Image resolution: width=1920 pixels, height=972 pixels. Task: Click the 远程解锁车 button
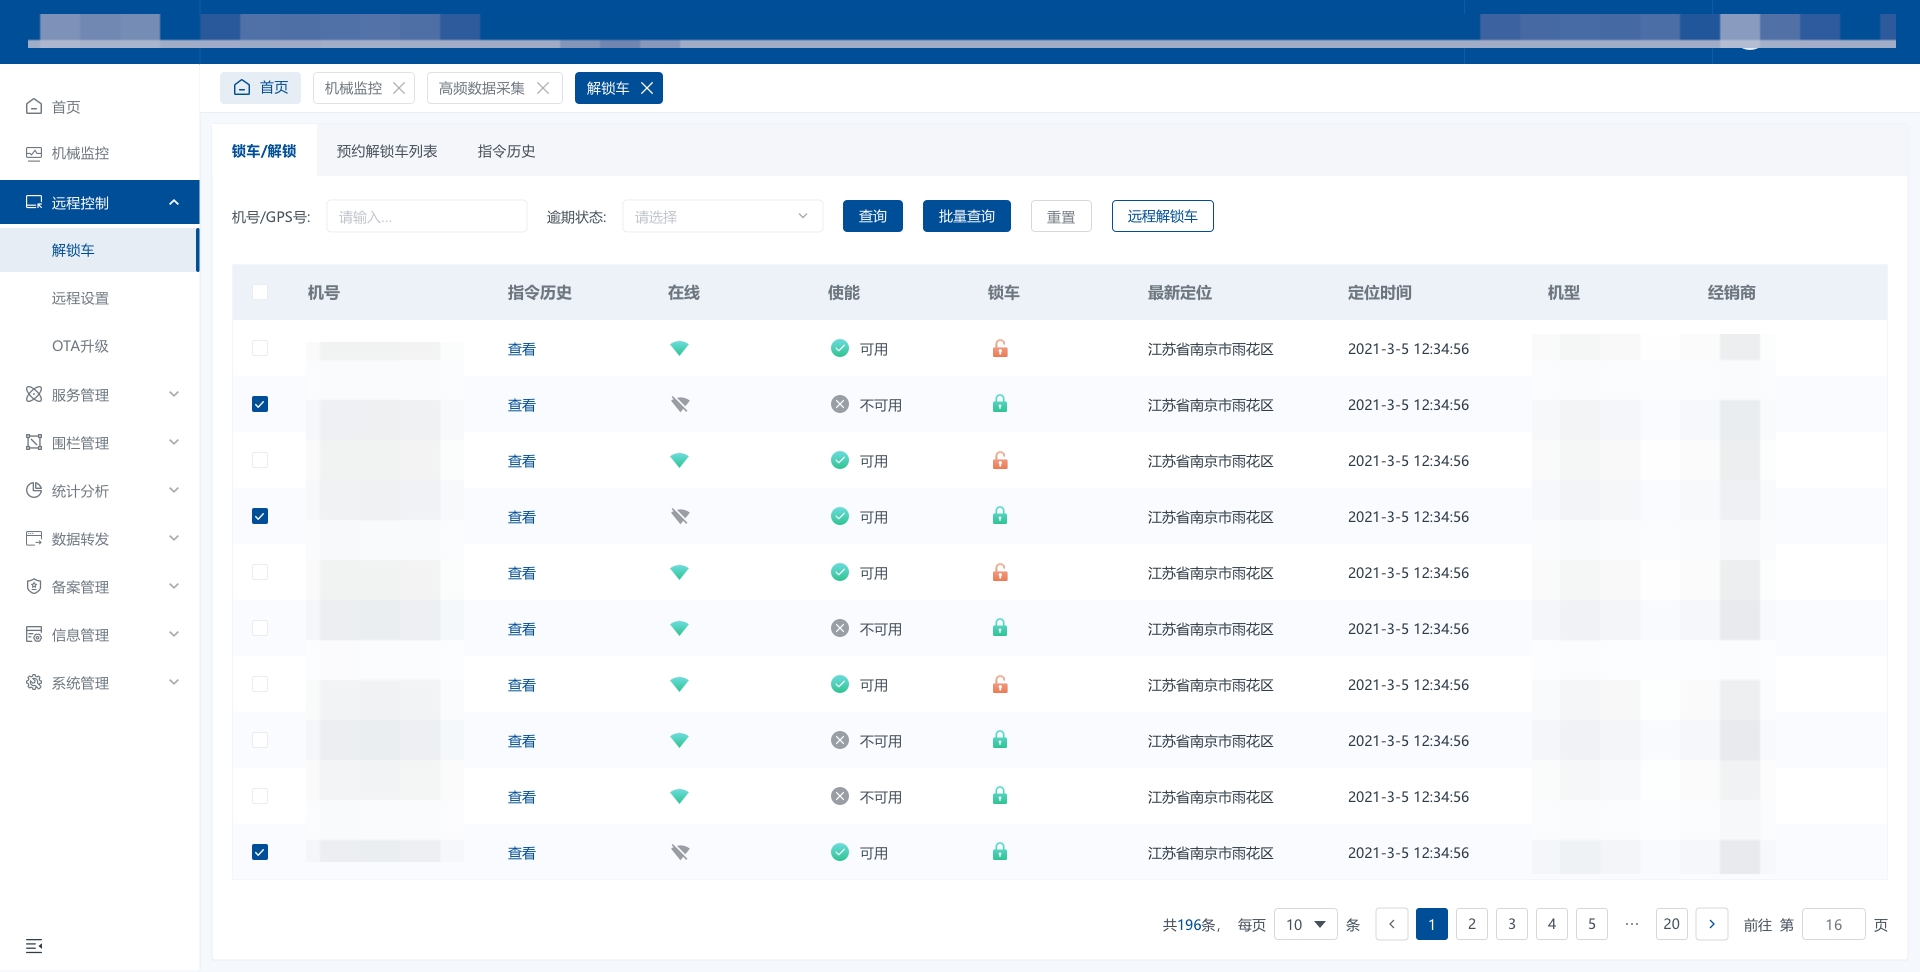point(1162,216)
